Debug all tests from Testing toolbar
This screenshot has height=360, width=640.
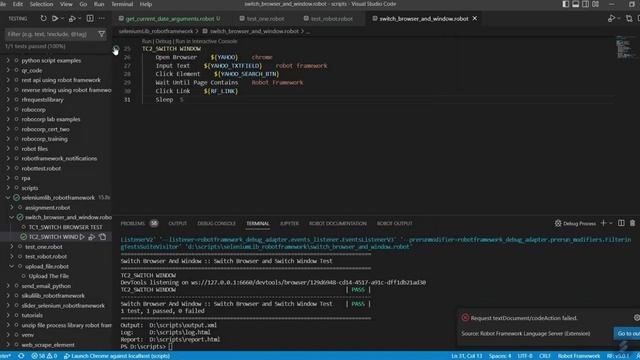(x=72, y=18)
